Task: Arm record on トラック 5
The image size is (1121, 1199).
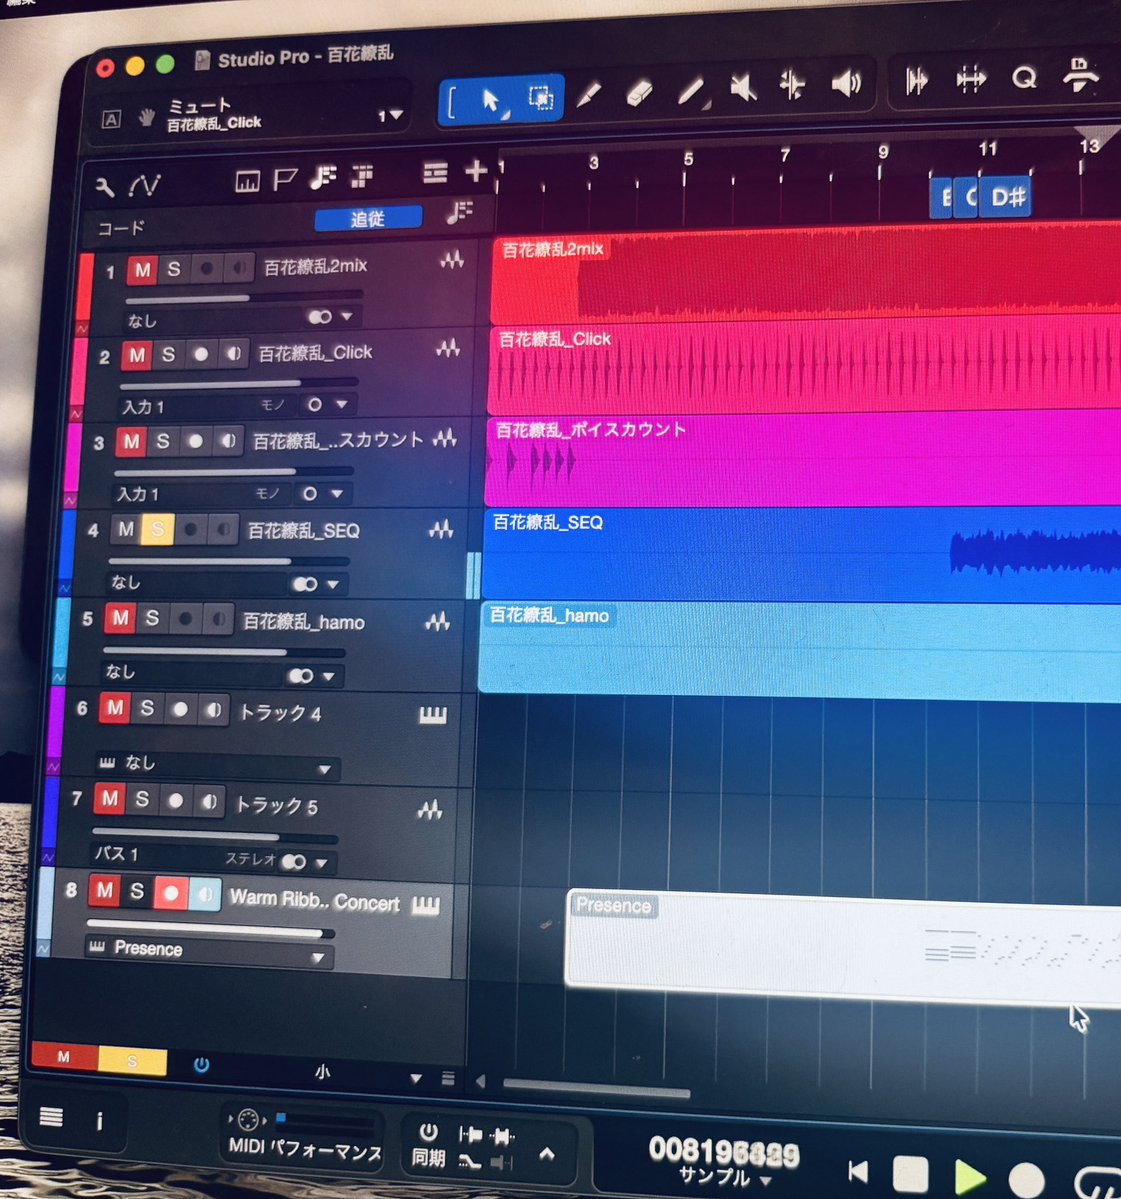Action: point(175,801)
